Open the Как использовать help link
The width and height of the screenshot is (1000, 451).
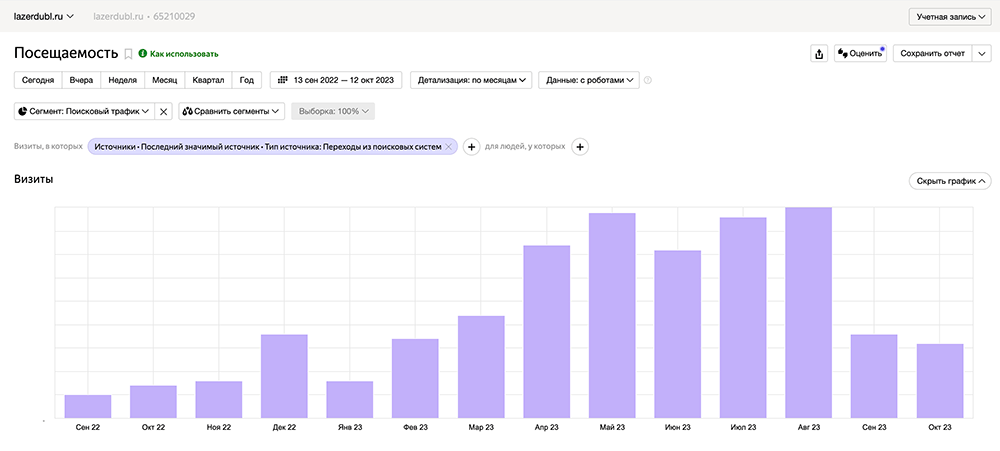click(178, 54)
